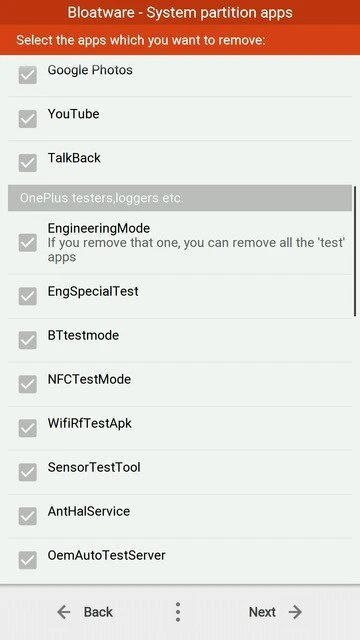Click the Next arrow icon

295,612
